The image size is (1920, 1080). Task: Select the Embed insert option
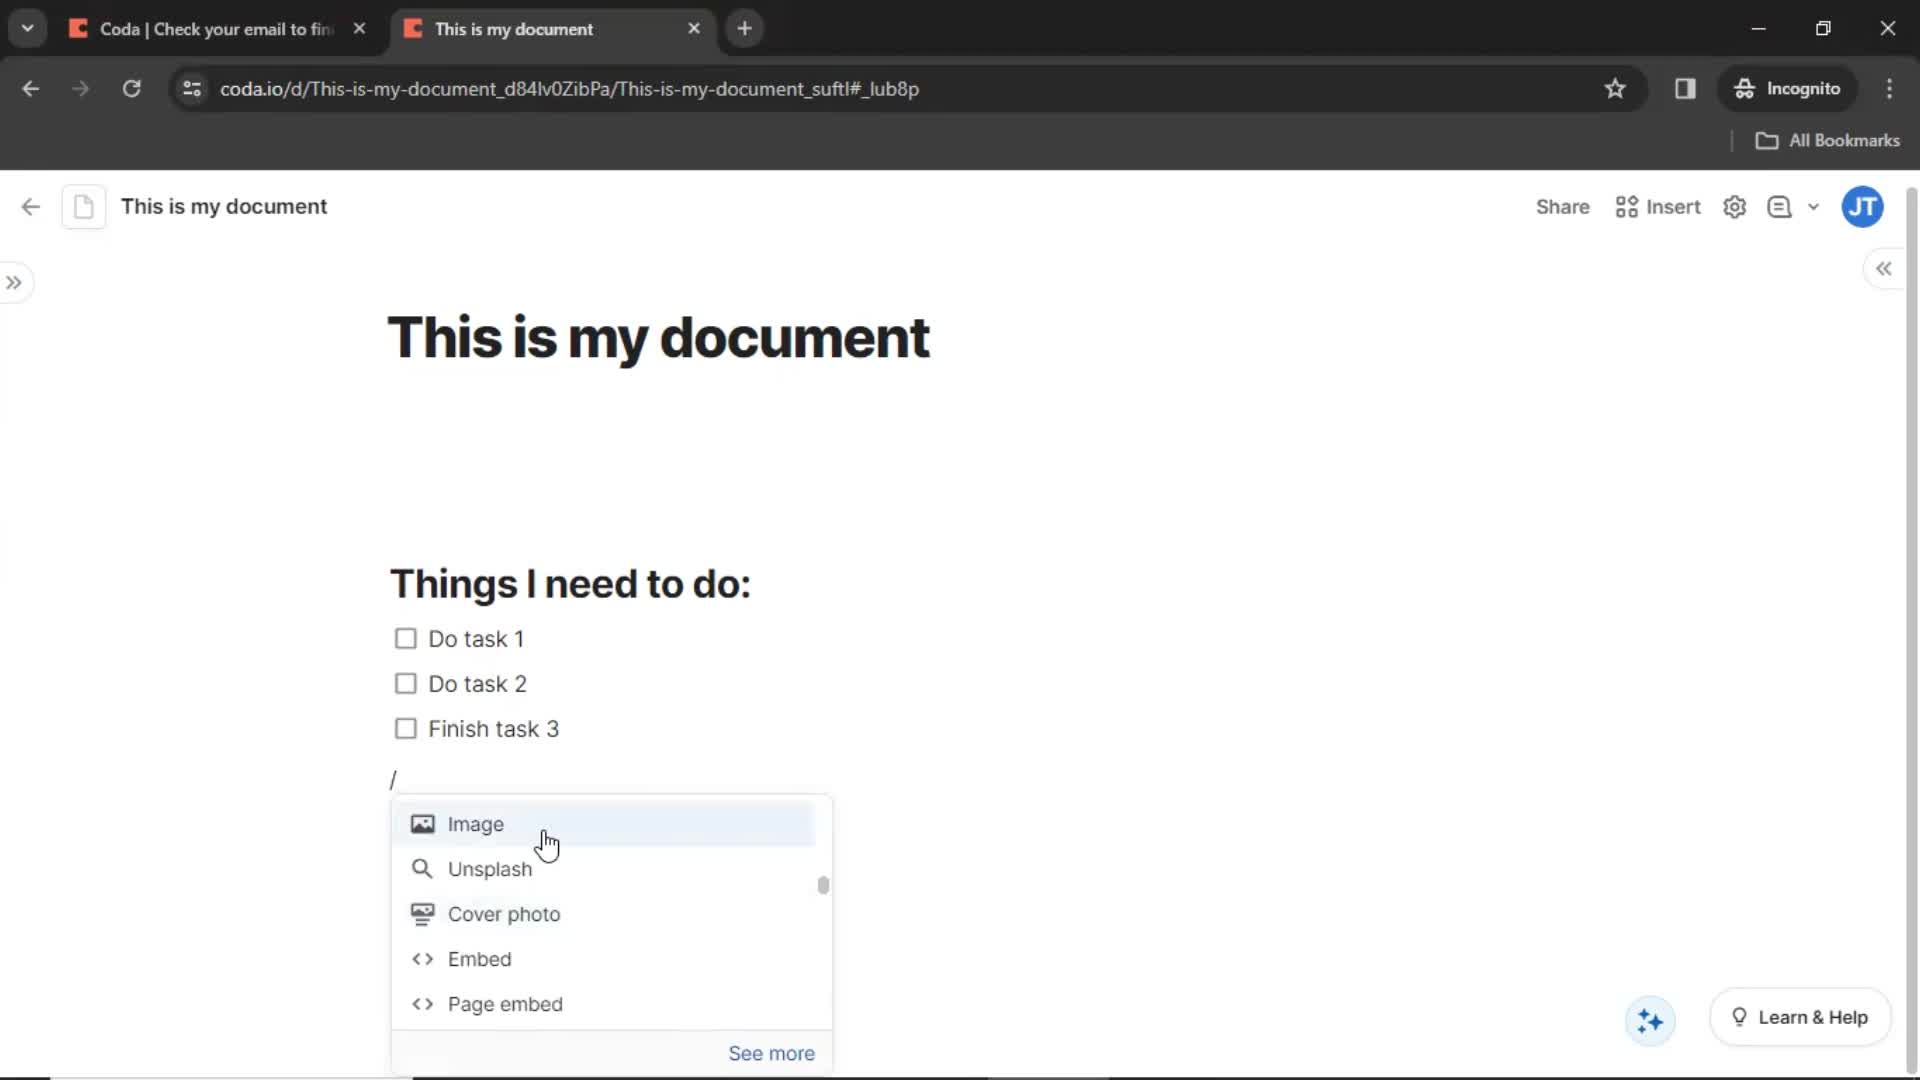coord(480,959)
